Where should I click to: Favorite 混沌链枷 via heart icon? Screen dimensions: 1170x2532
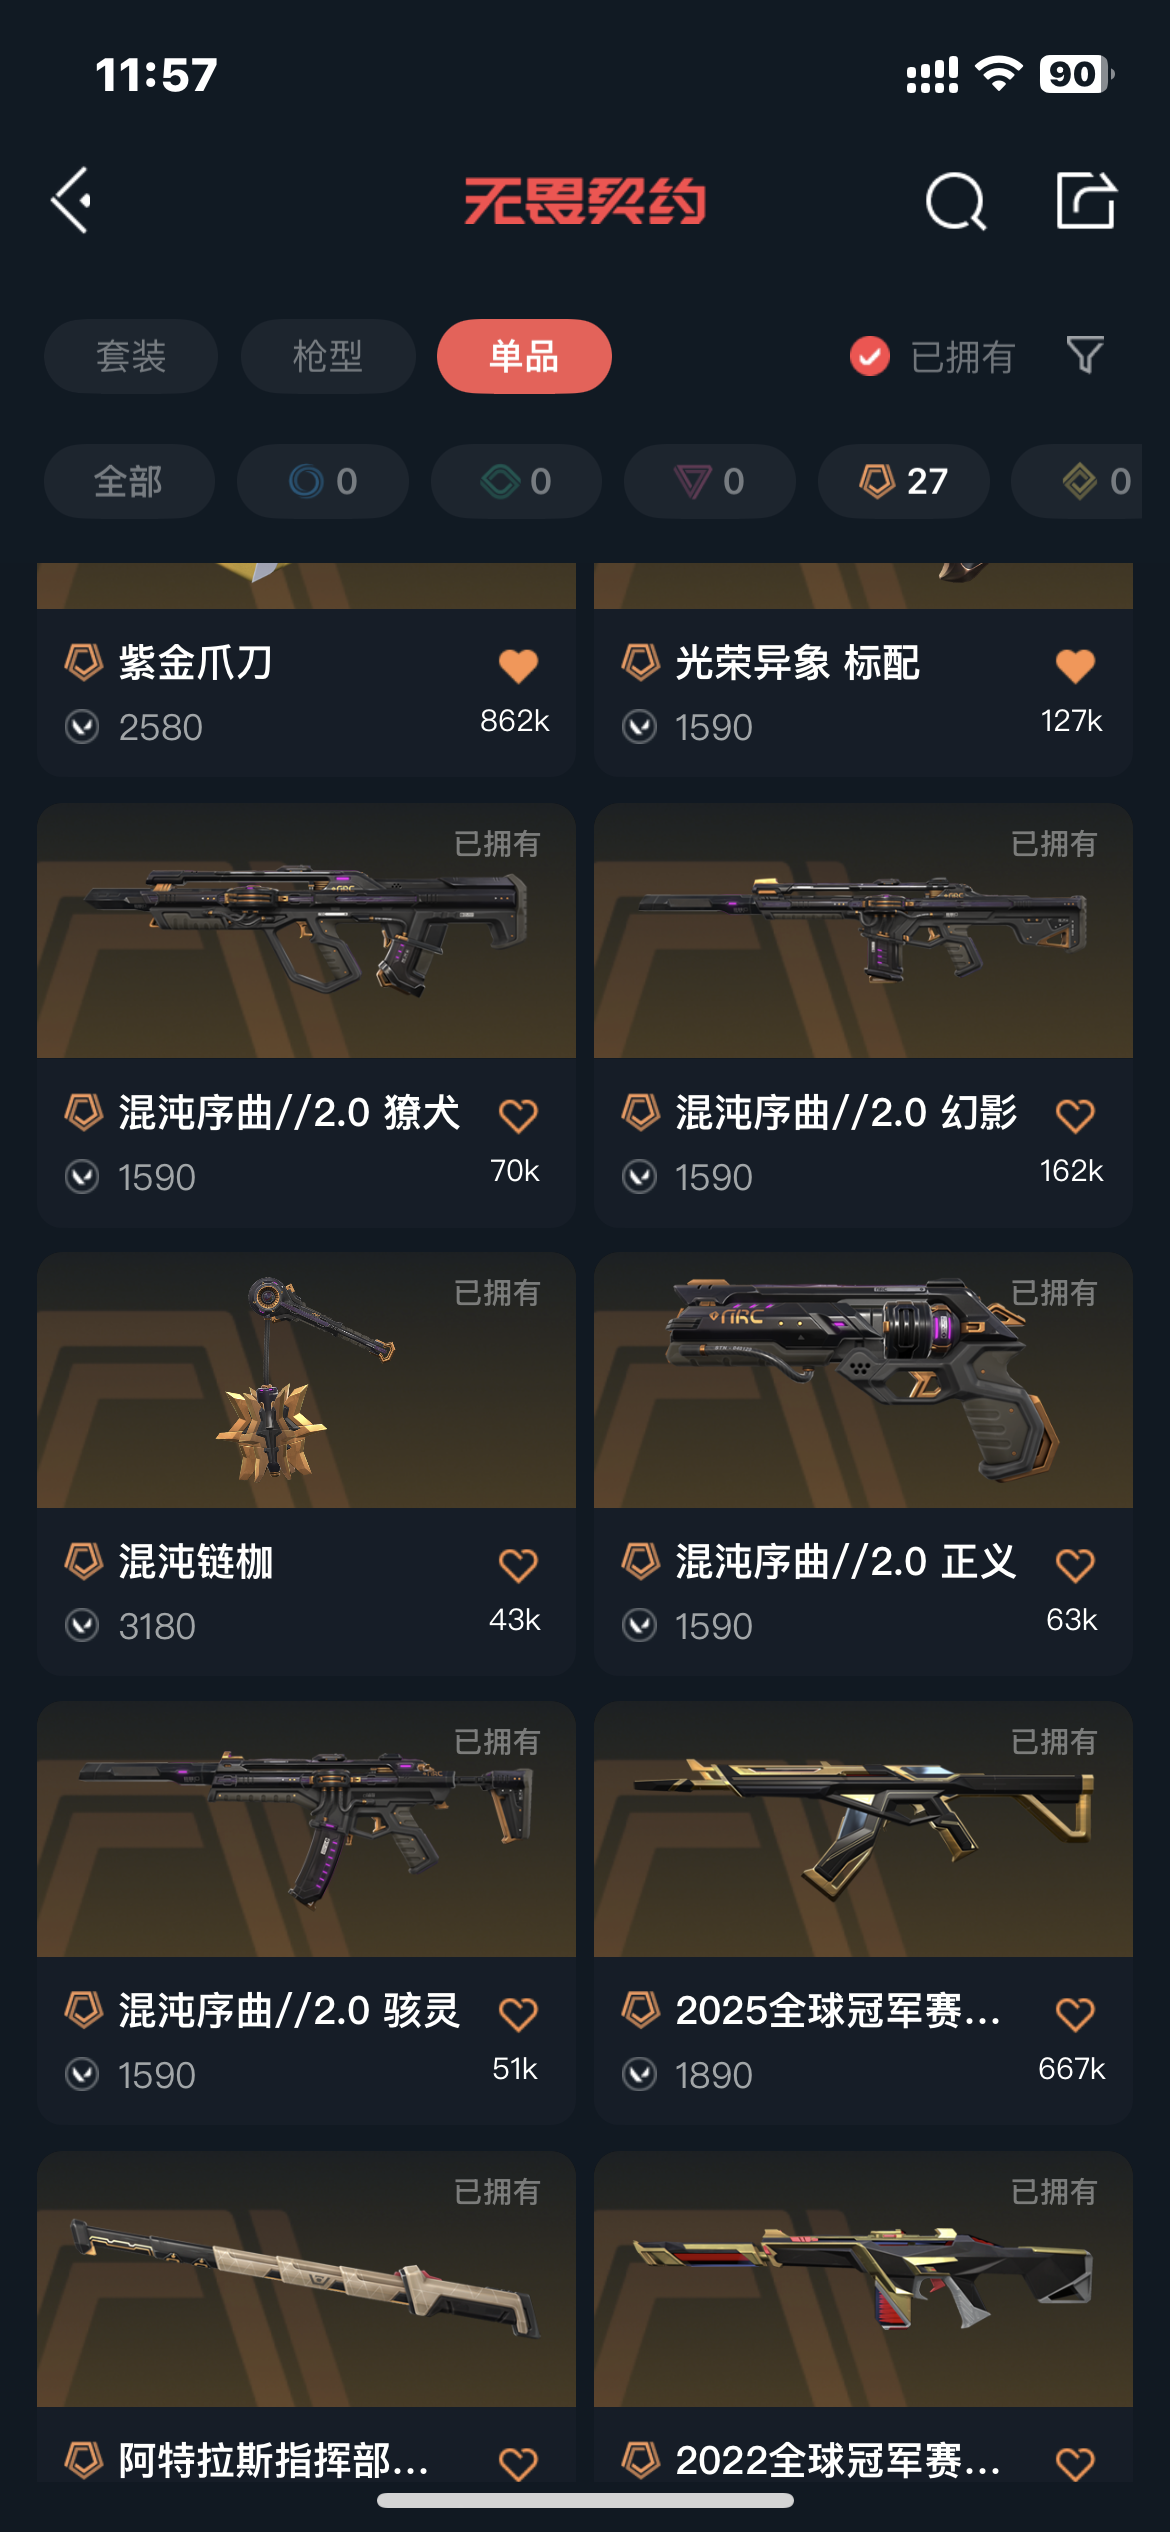(x=518, y=1564)
